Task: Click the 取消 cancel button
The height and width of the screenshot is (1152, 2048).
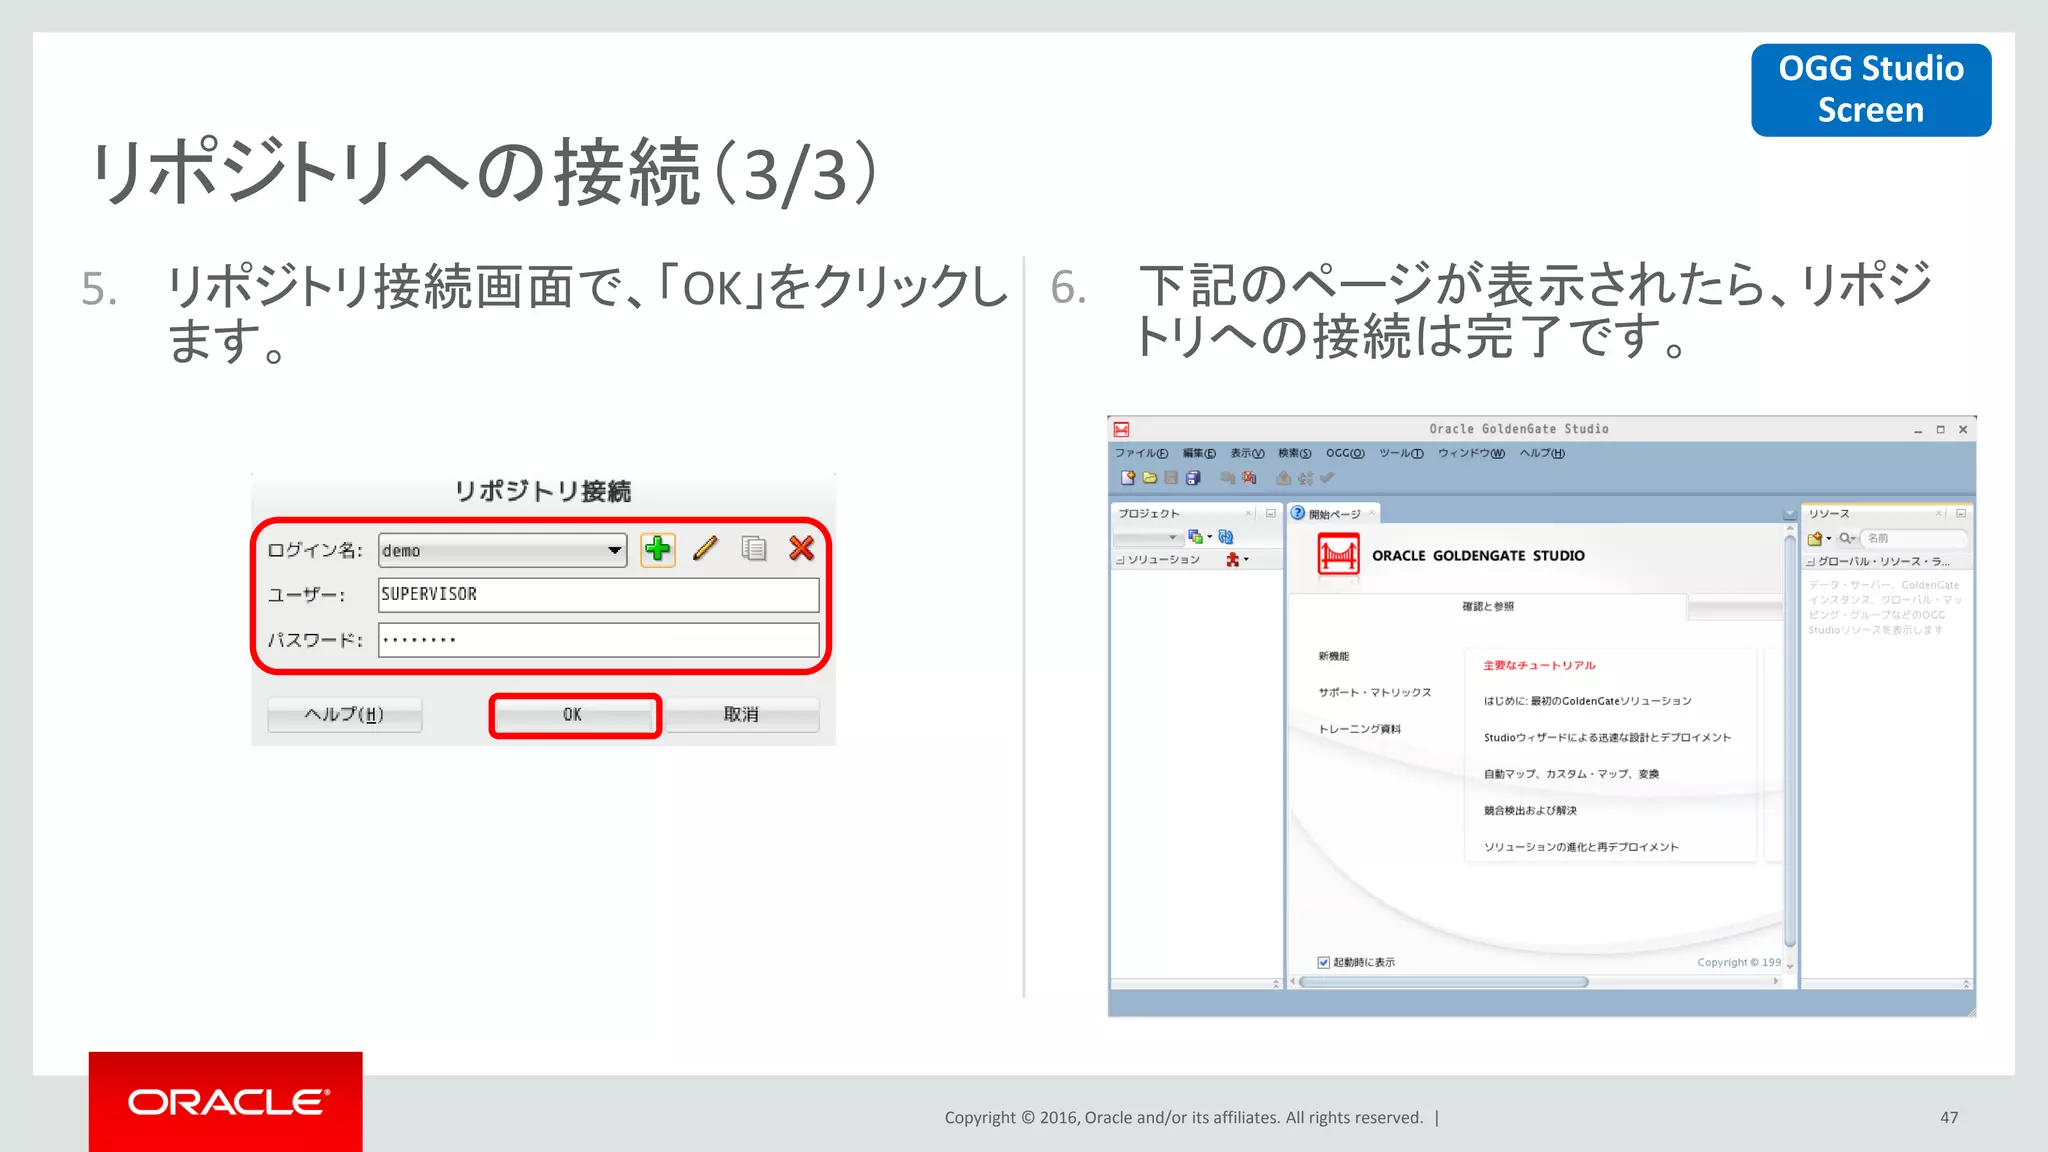Action: [741, 715]
